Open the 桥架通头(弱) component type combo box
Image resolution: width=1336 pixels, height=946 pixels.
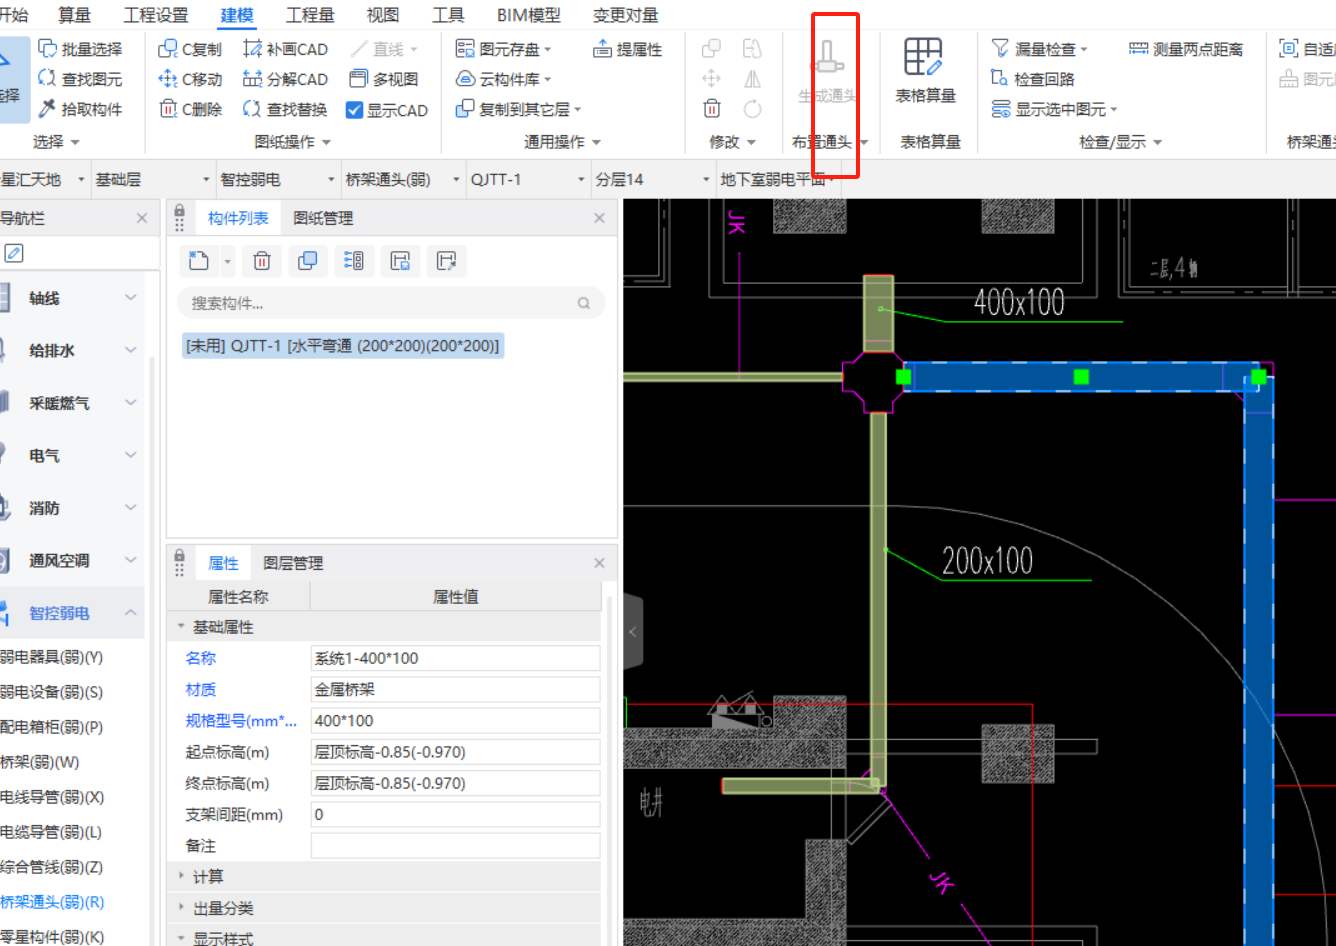402,180
